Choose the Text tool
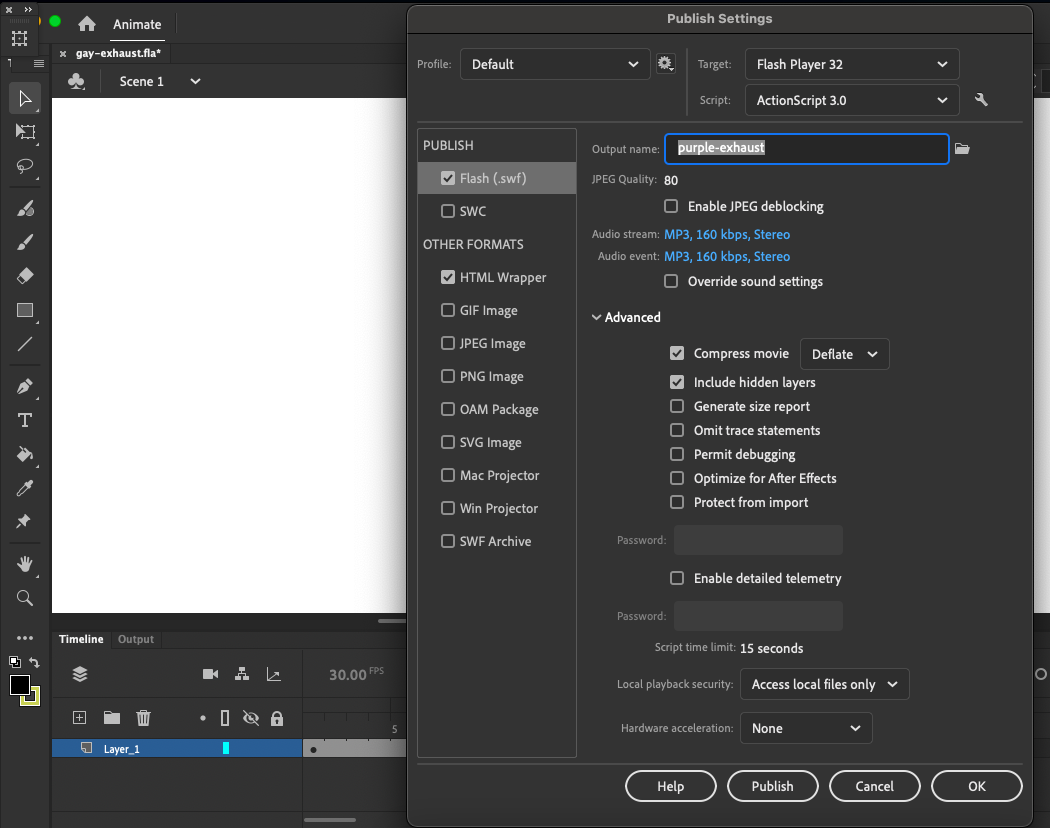Screen dimensions: 1050x828 (25, 420)
